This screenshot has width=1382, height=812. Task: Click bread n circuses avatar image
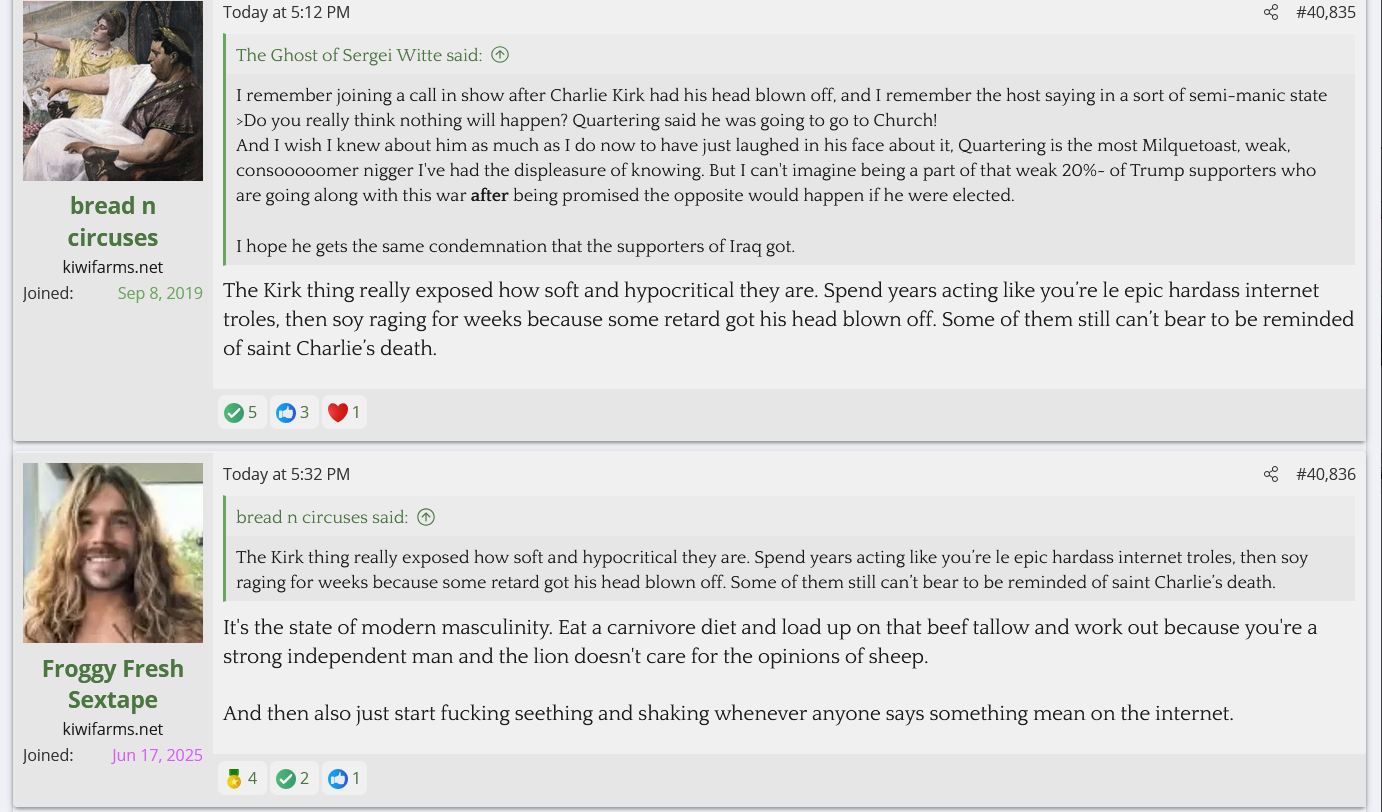click(113, 90)
